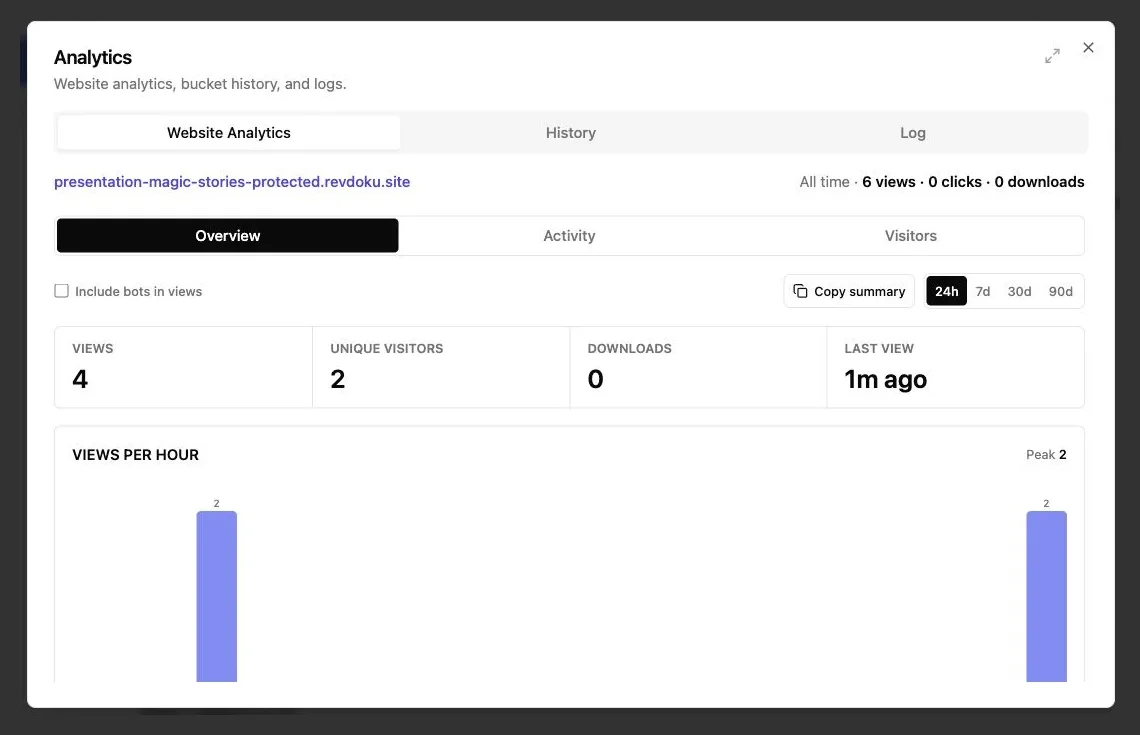This screenshot has height=735, width=1140.
Task: Open the History tab
Action: (x=571, y=132)
